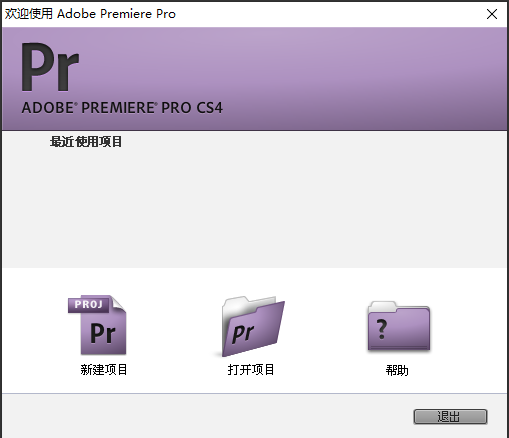Select the 新建项目 text label
This screenshot has height=438, width=509.
click(x=104, y=370)
